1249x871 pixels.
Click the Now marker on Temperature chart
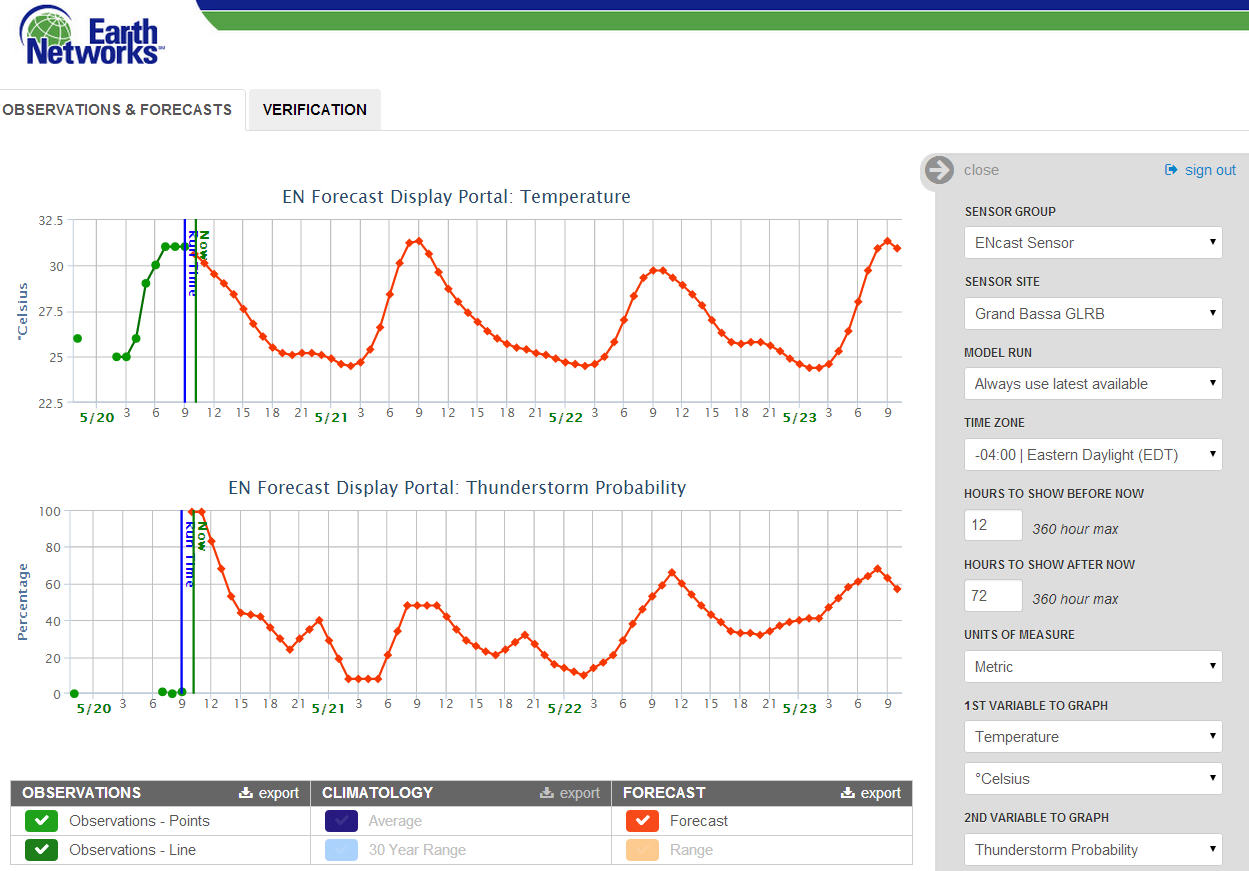pos(203,246)
